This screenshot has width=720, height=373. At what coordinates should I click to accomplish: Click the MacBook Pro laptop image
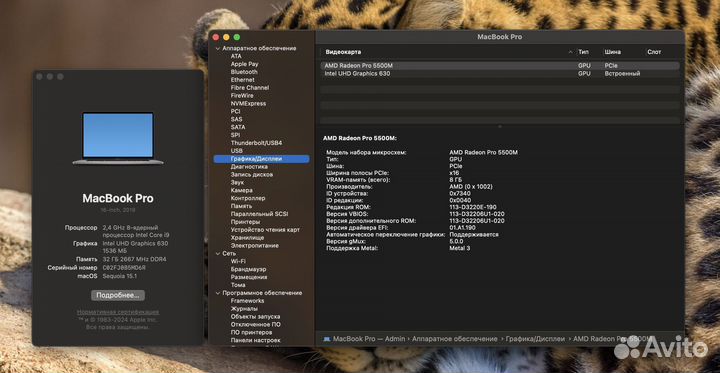click(x=118, y=138)
